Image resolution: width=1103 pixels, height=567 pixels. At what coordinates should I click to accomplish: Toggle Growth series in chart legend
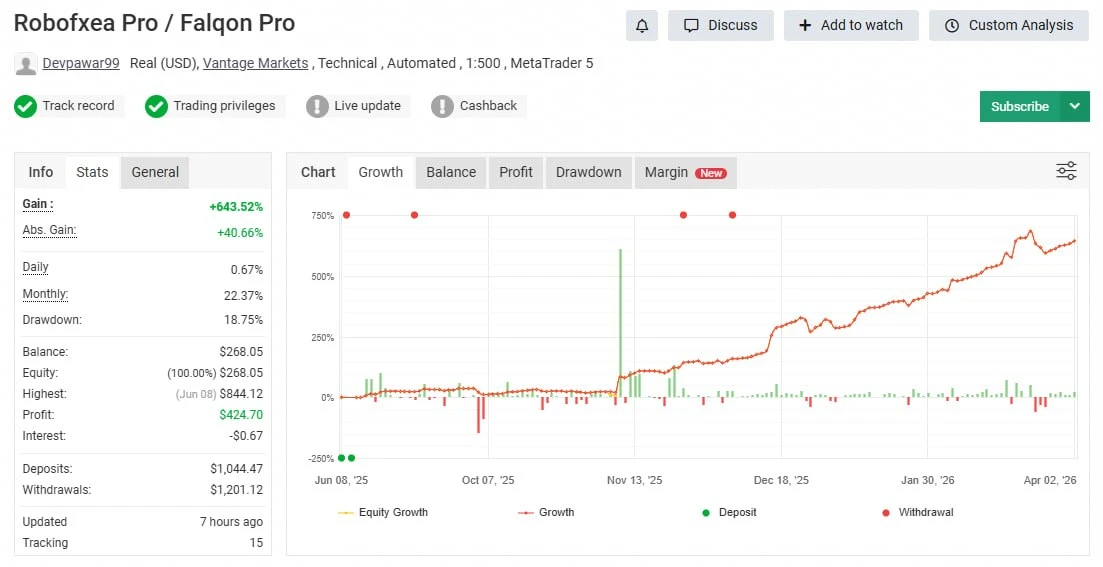pos(546,512)
